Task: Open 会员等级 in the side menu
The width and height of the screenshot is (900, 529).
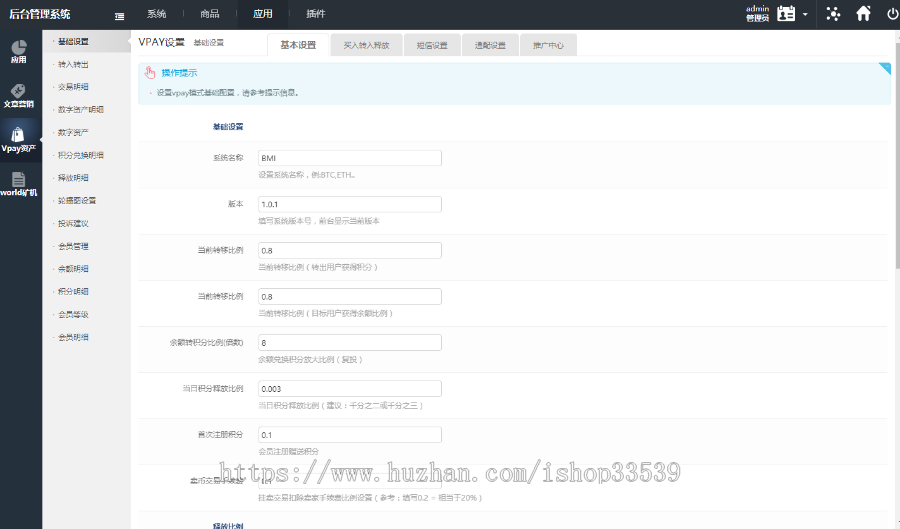Action: [x=73, y=314]
